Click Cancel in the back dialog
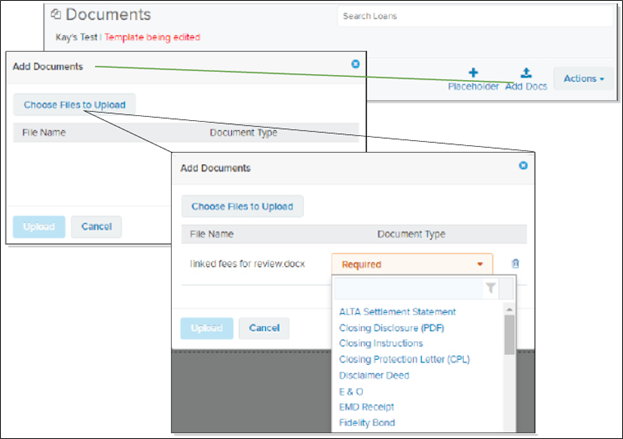Viewport: 623px width, 439px height. tap(97, 227)
